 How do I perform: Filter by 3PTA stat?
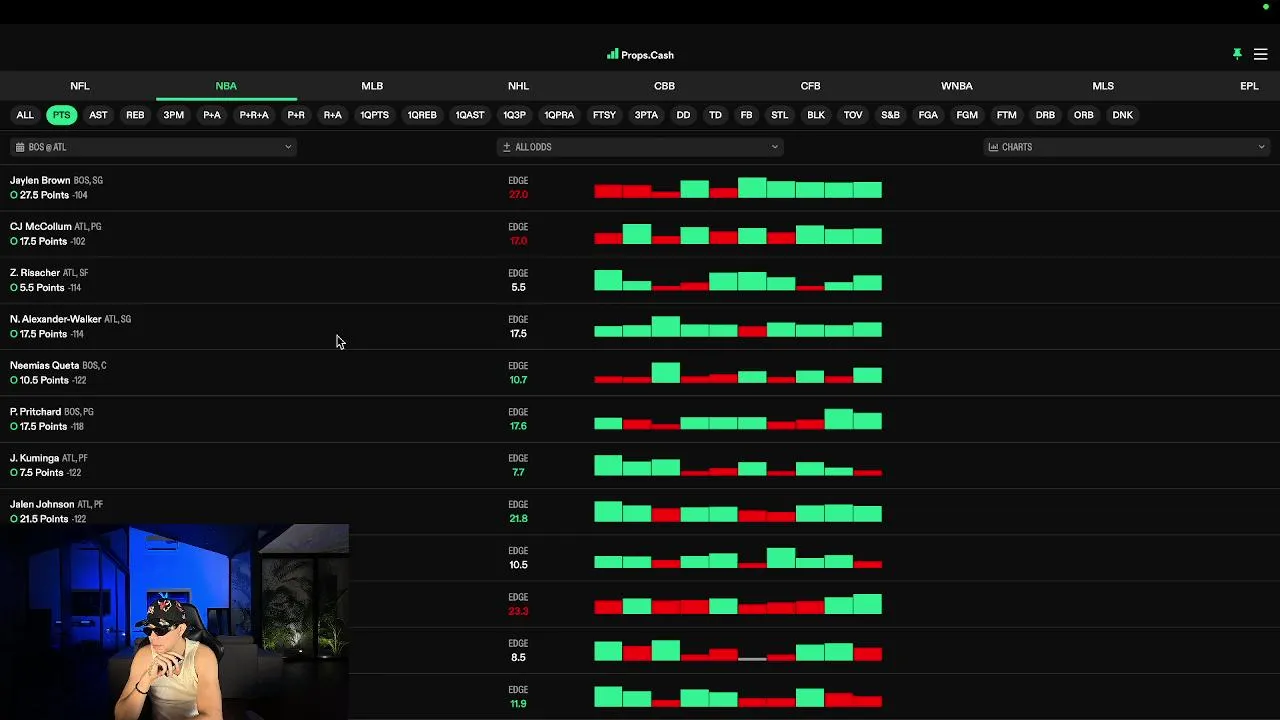[x=646, y=115]
